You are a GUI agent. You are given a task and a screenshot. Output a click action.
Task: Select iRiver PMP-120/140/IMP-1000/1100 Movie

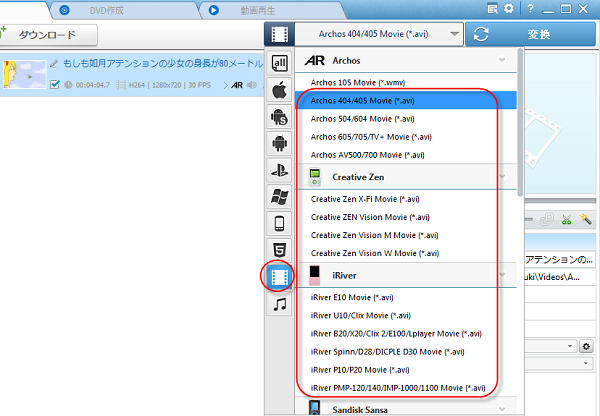[x=406, y=388]
